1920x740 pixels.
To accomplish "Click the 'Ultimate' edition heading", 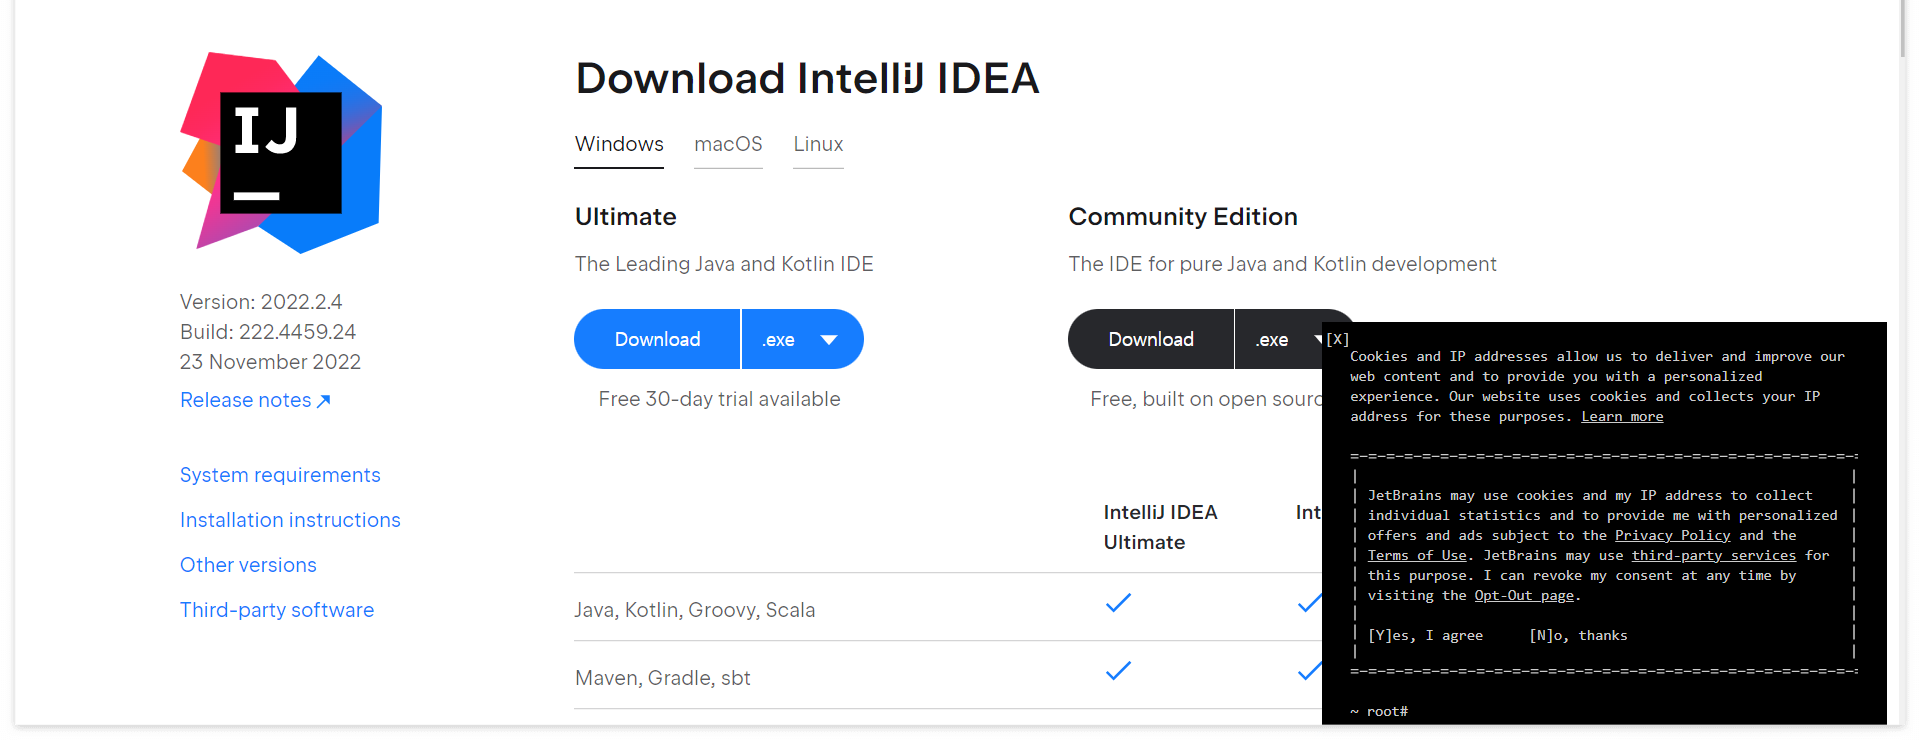I will point(626,217).
